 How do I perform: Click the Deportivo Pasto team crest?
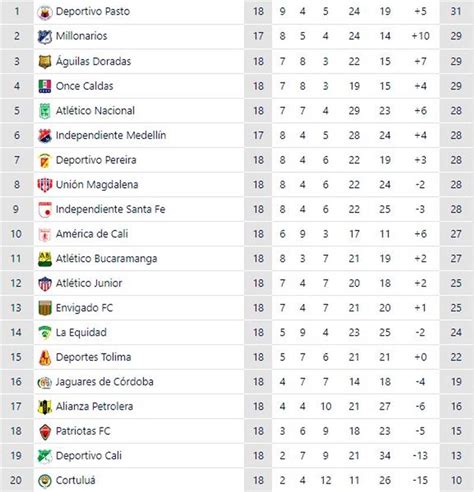tap(45, 12)
